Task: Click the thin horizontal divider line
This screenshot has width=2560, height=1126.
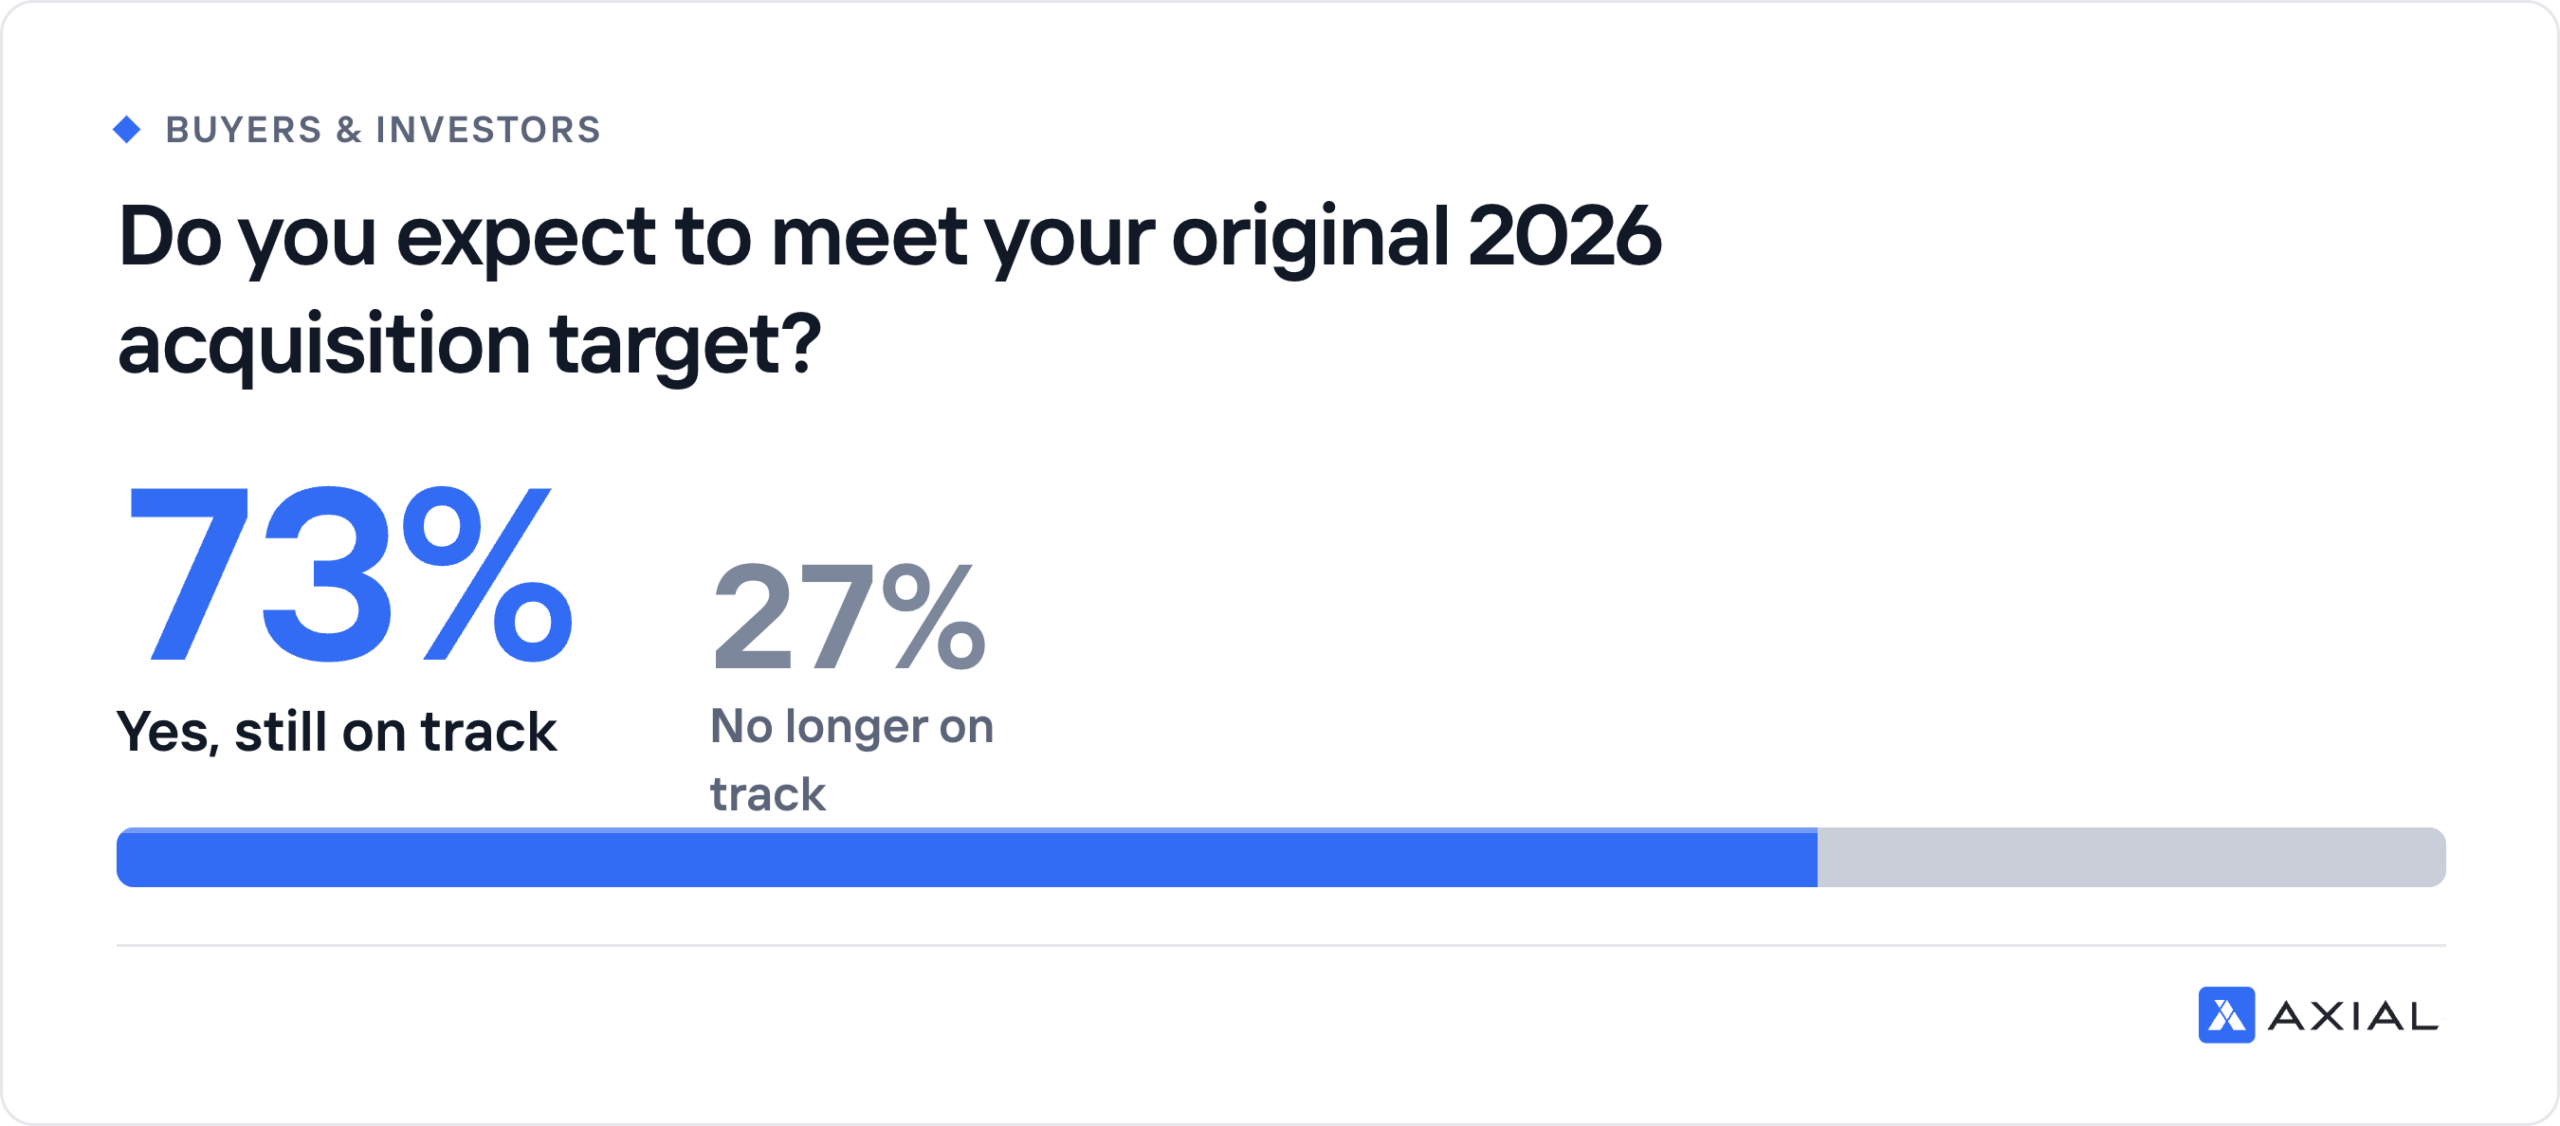Action: pos(1281,945)
